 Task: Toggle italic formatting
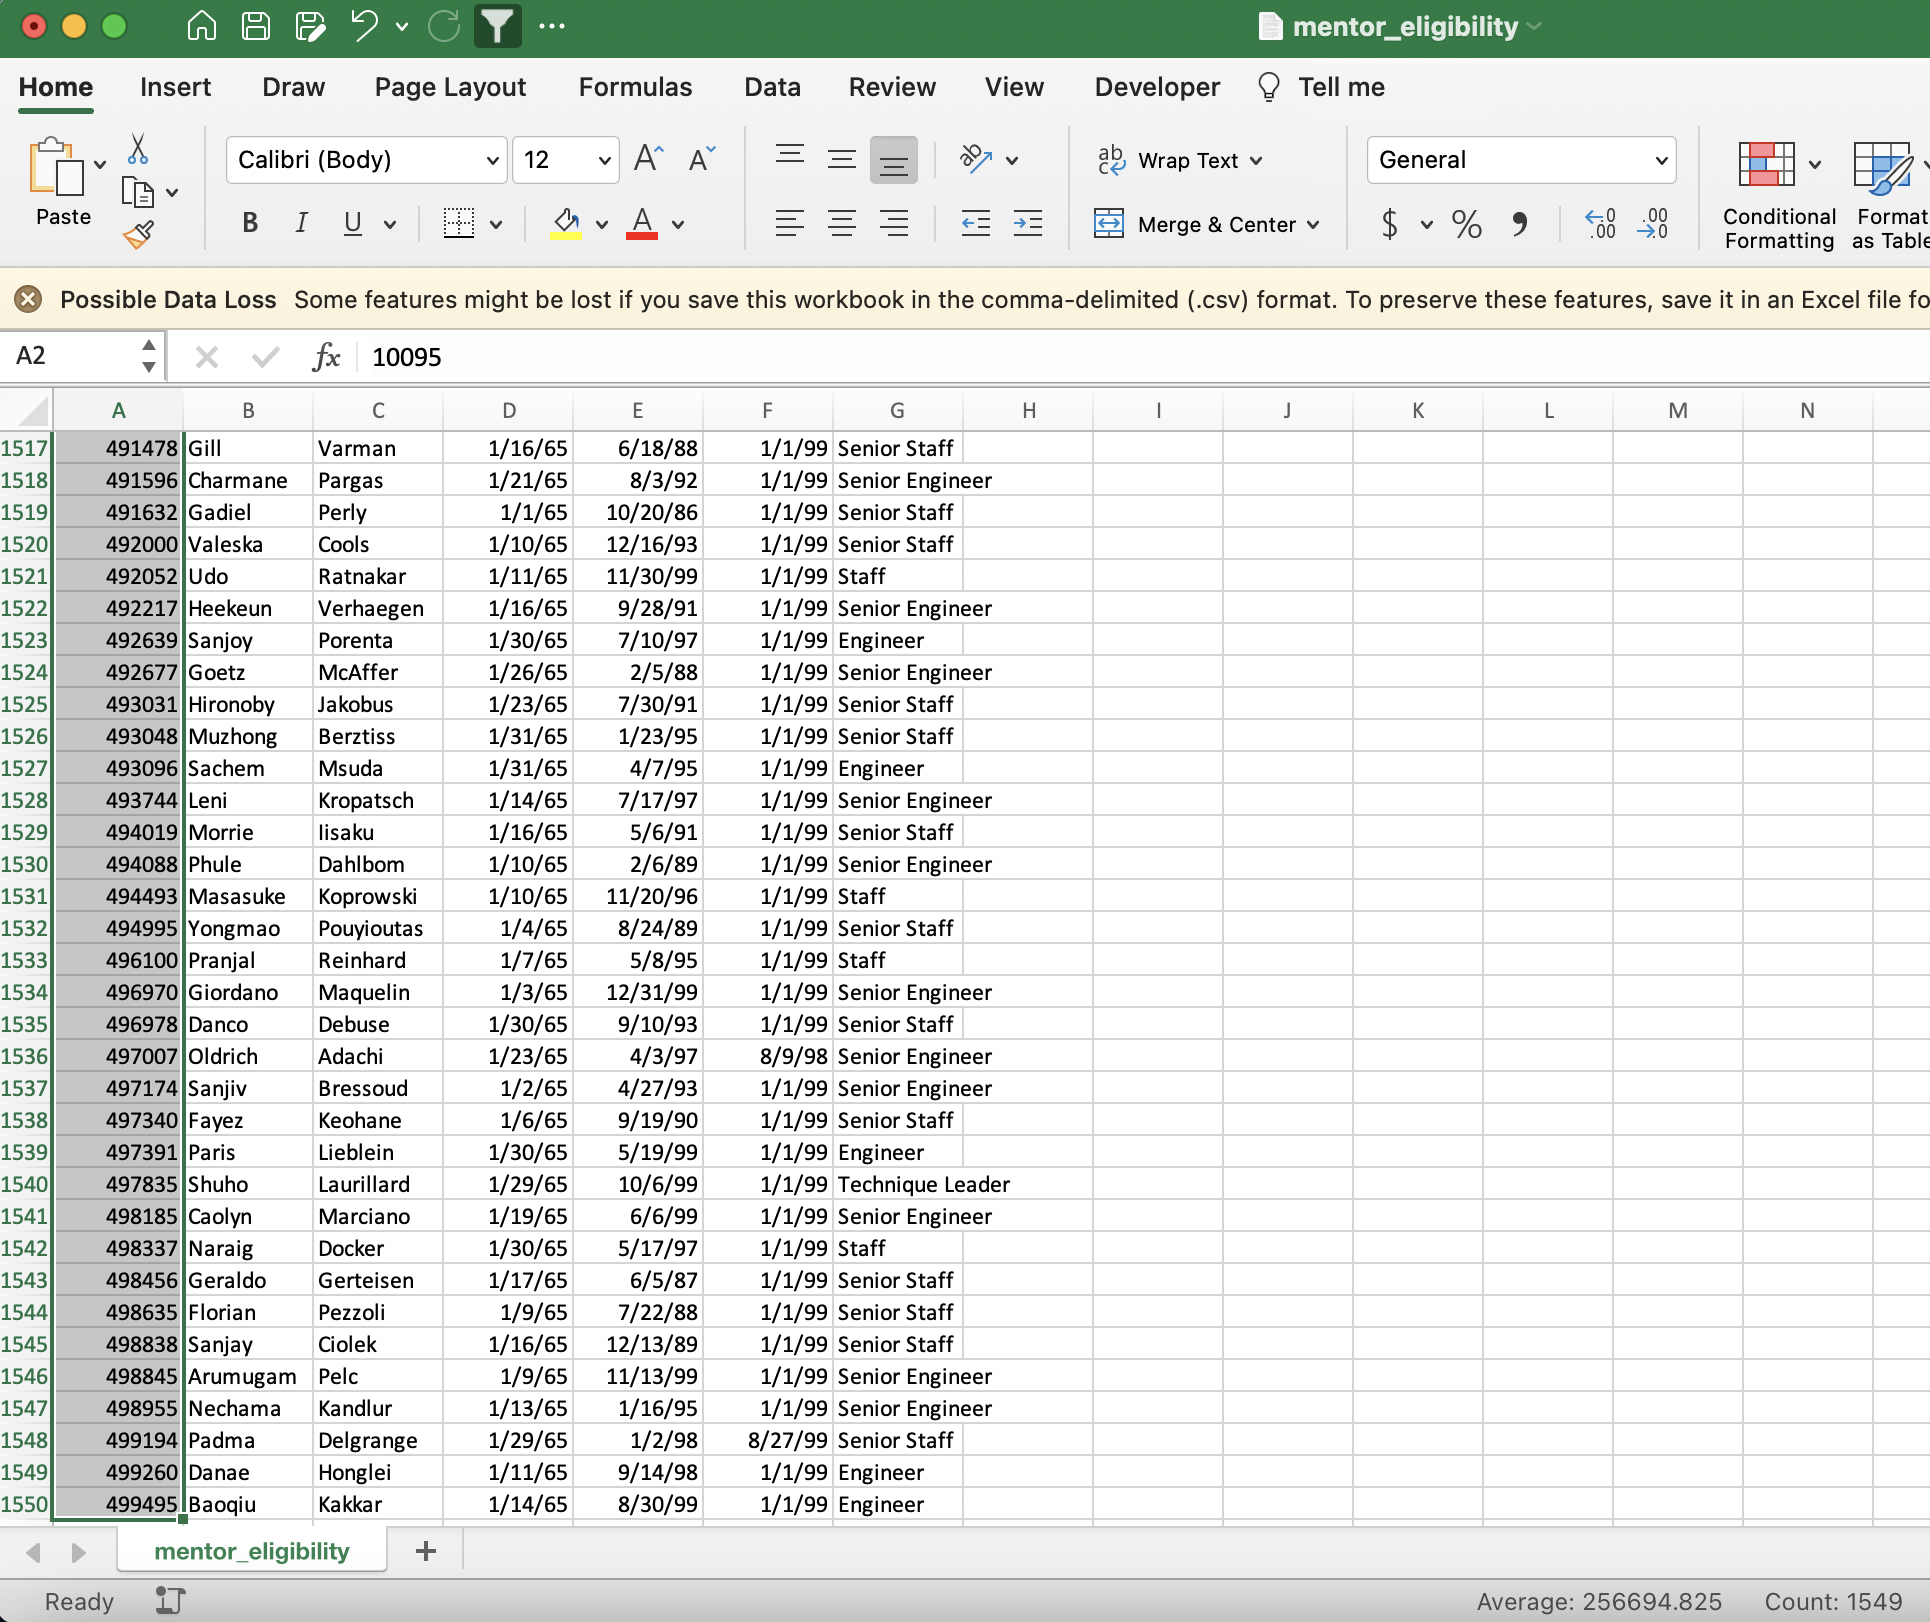coord(300,222)
